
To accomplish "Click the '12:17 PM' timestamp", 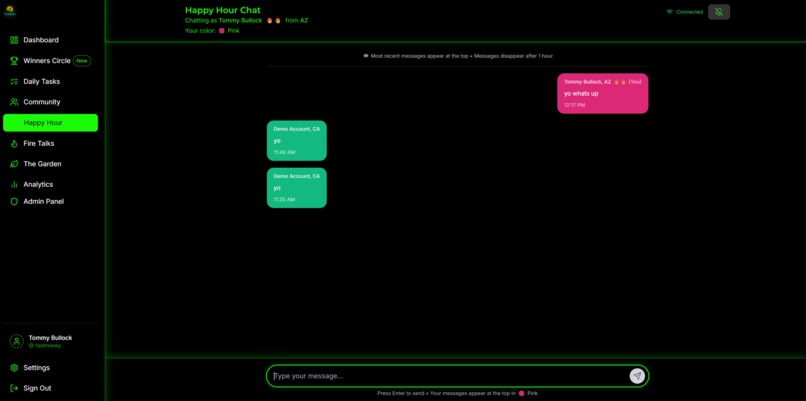I will coord(574,105).
